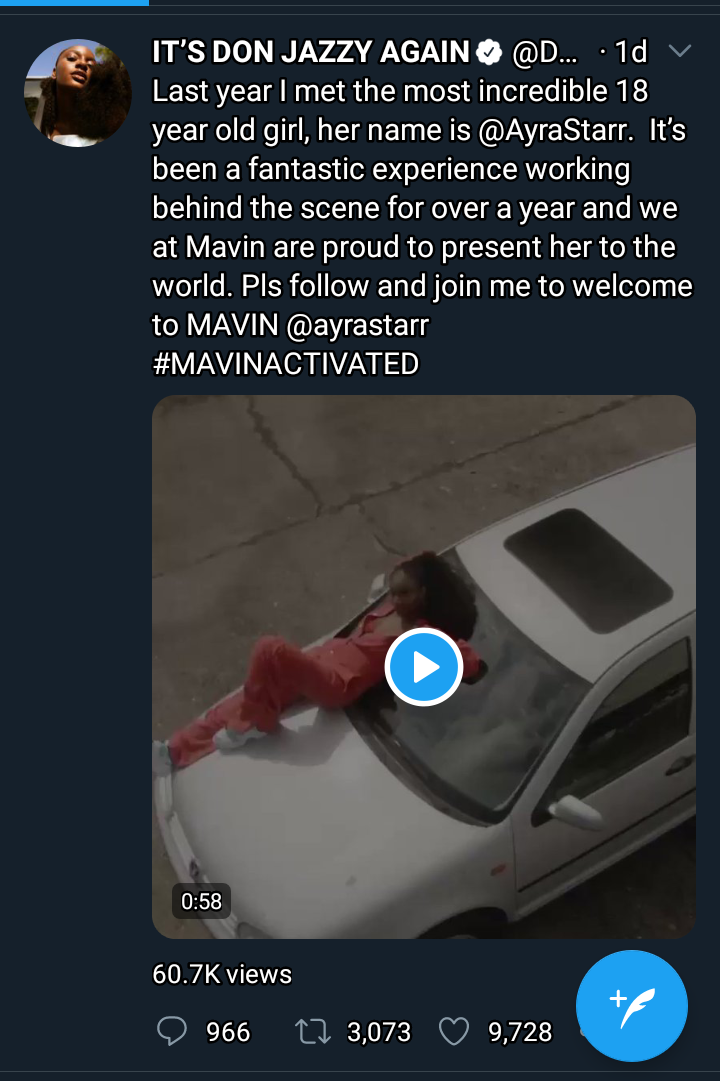The width and height of the screenshot is (720, 1081).
Task: Click the verified badge beside the name
Action: click(x=489, y=52)
